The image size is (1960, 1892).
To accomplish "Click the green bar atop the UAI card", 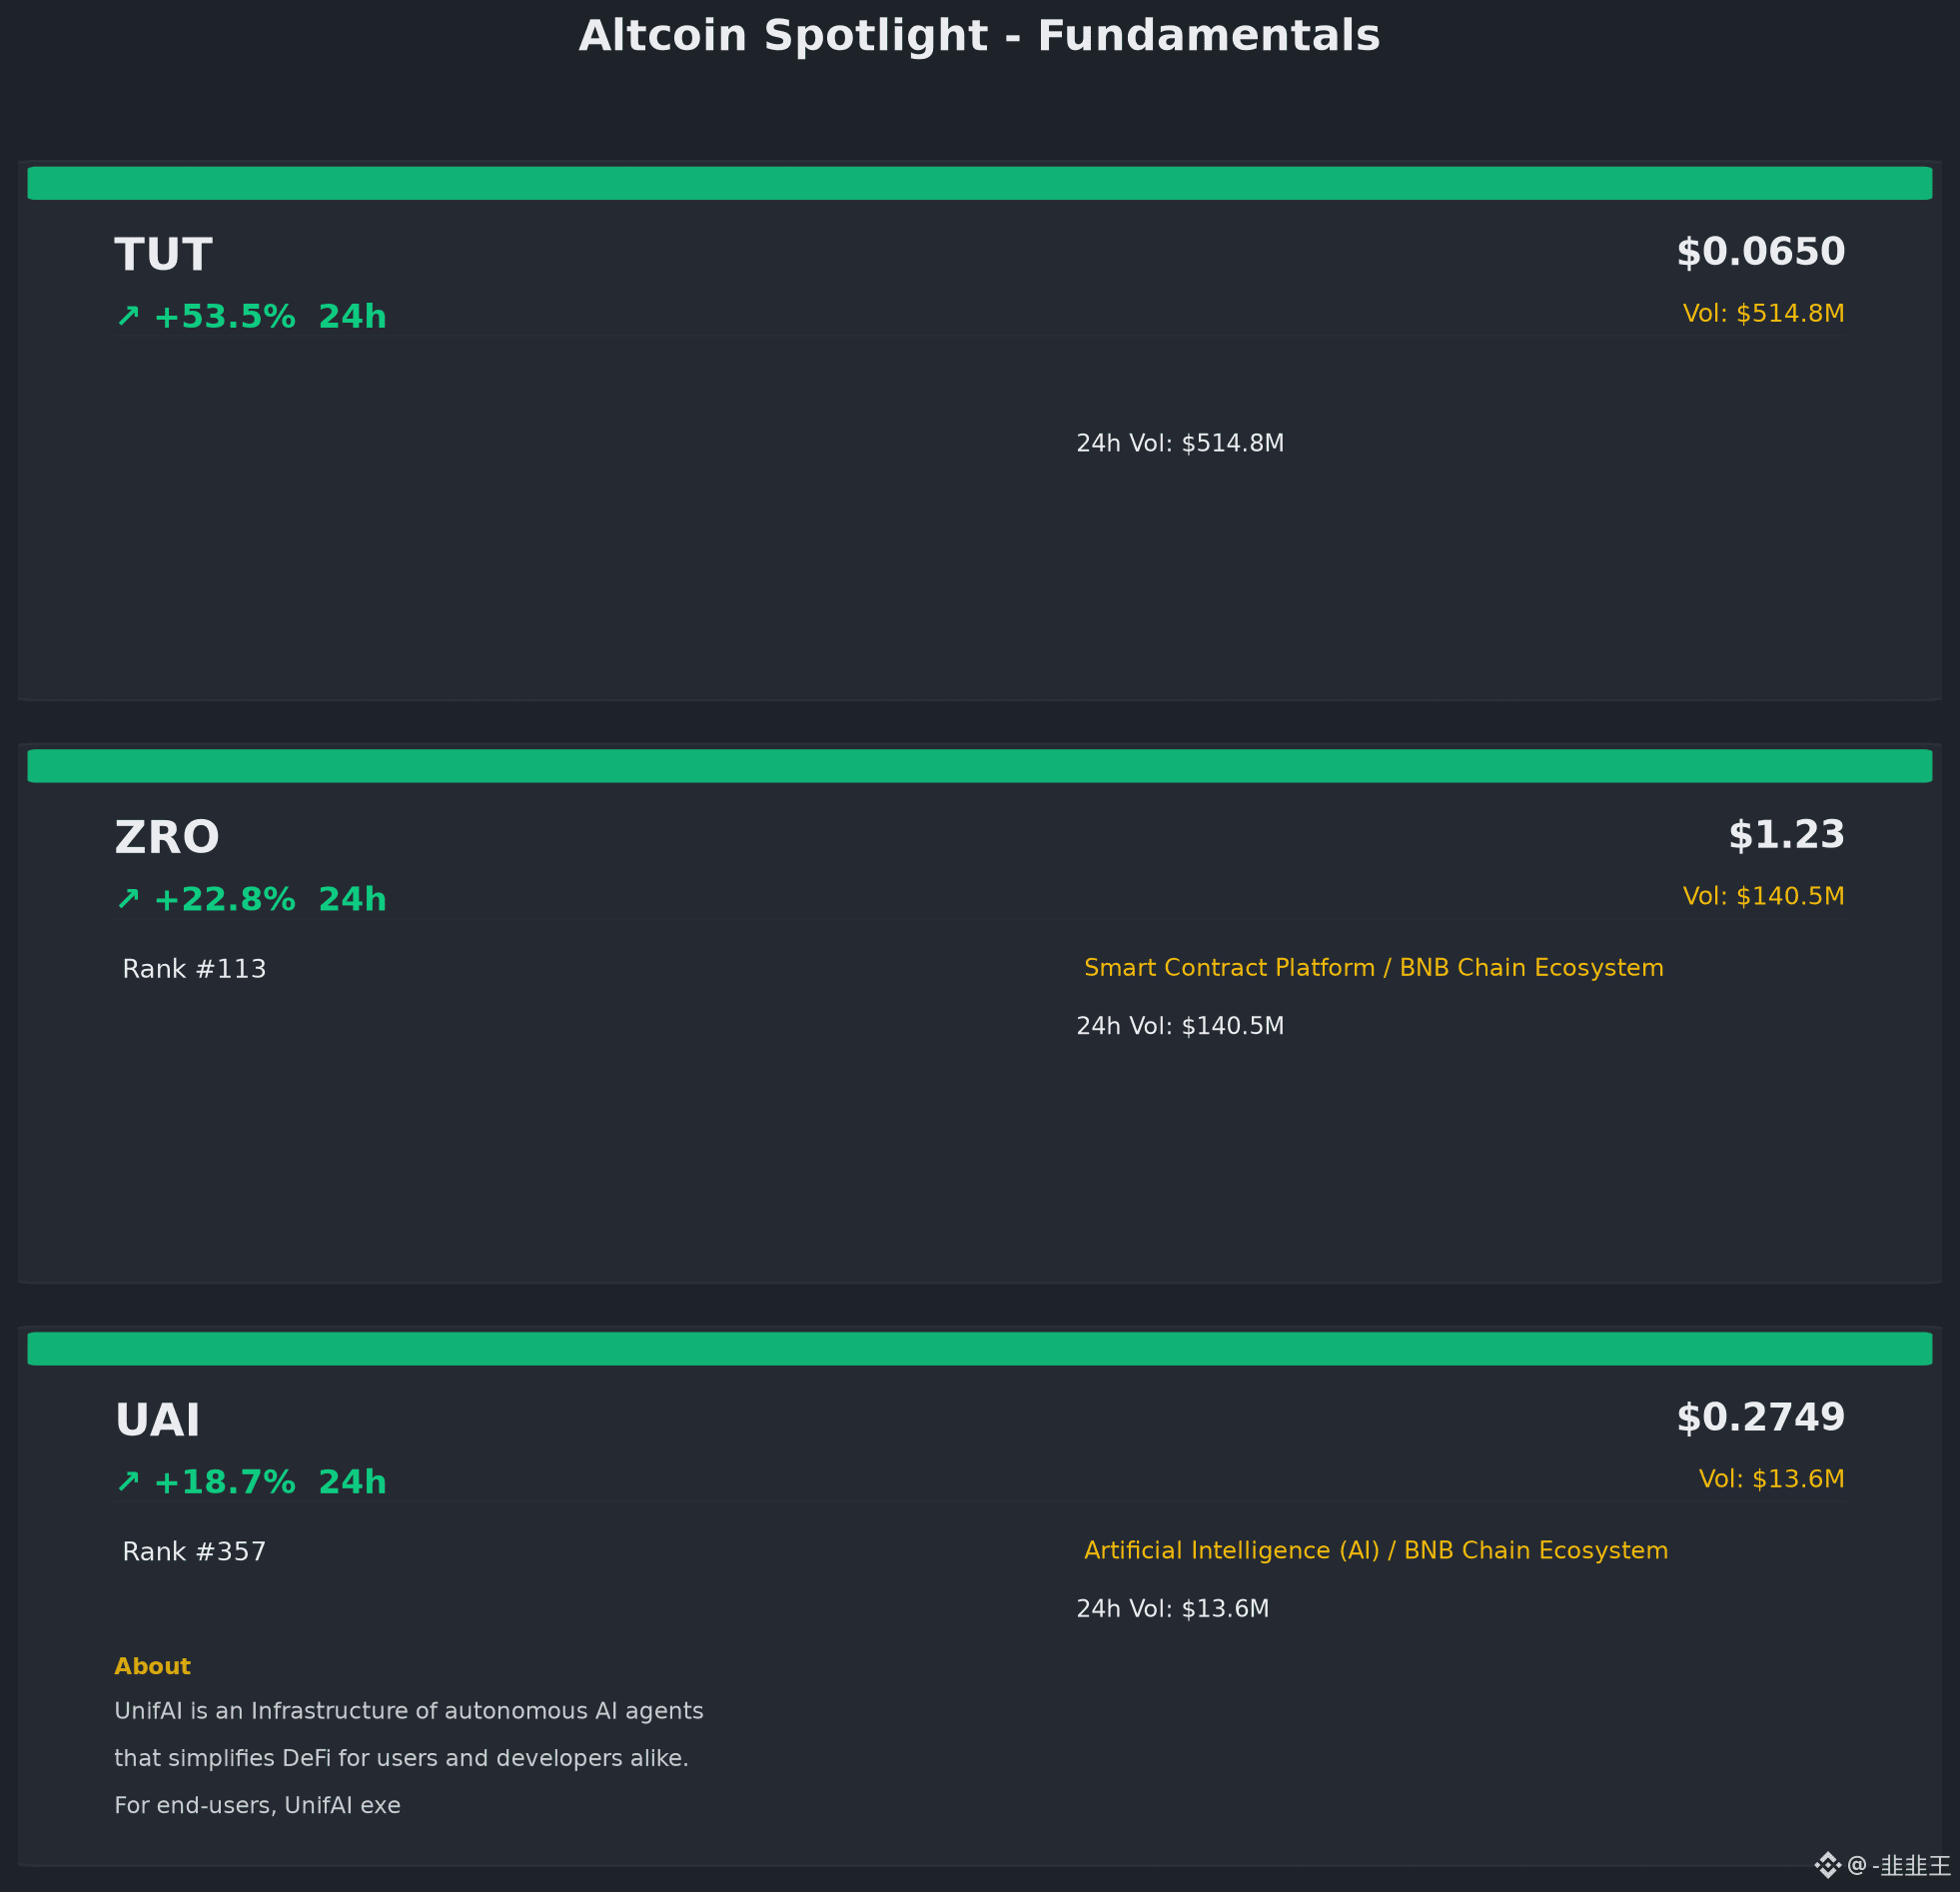I will tap(980, 1348).
